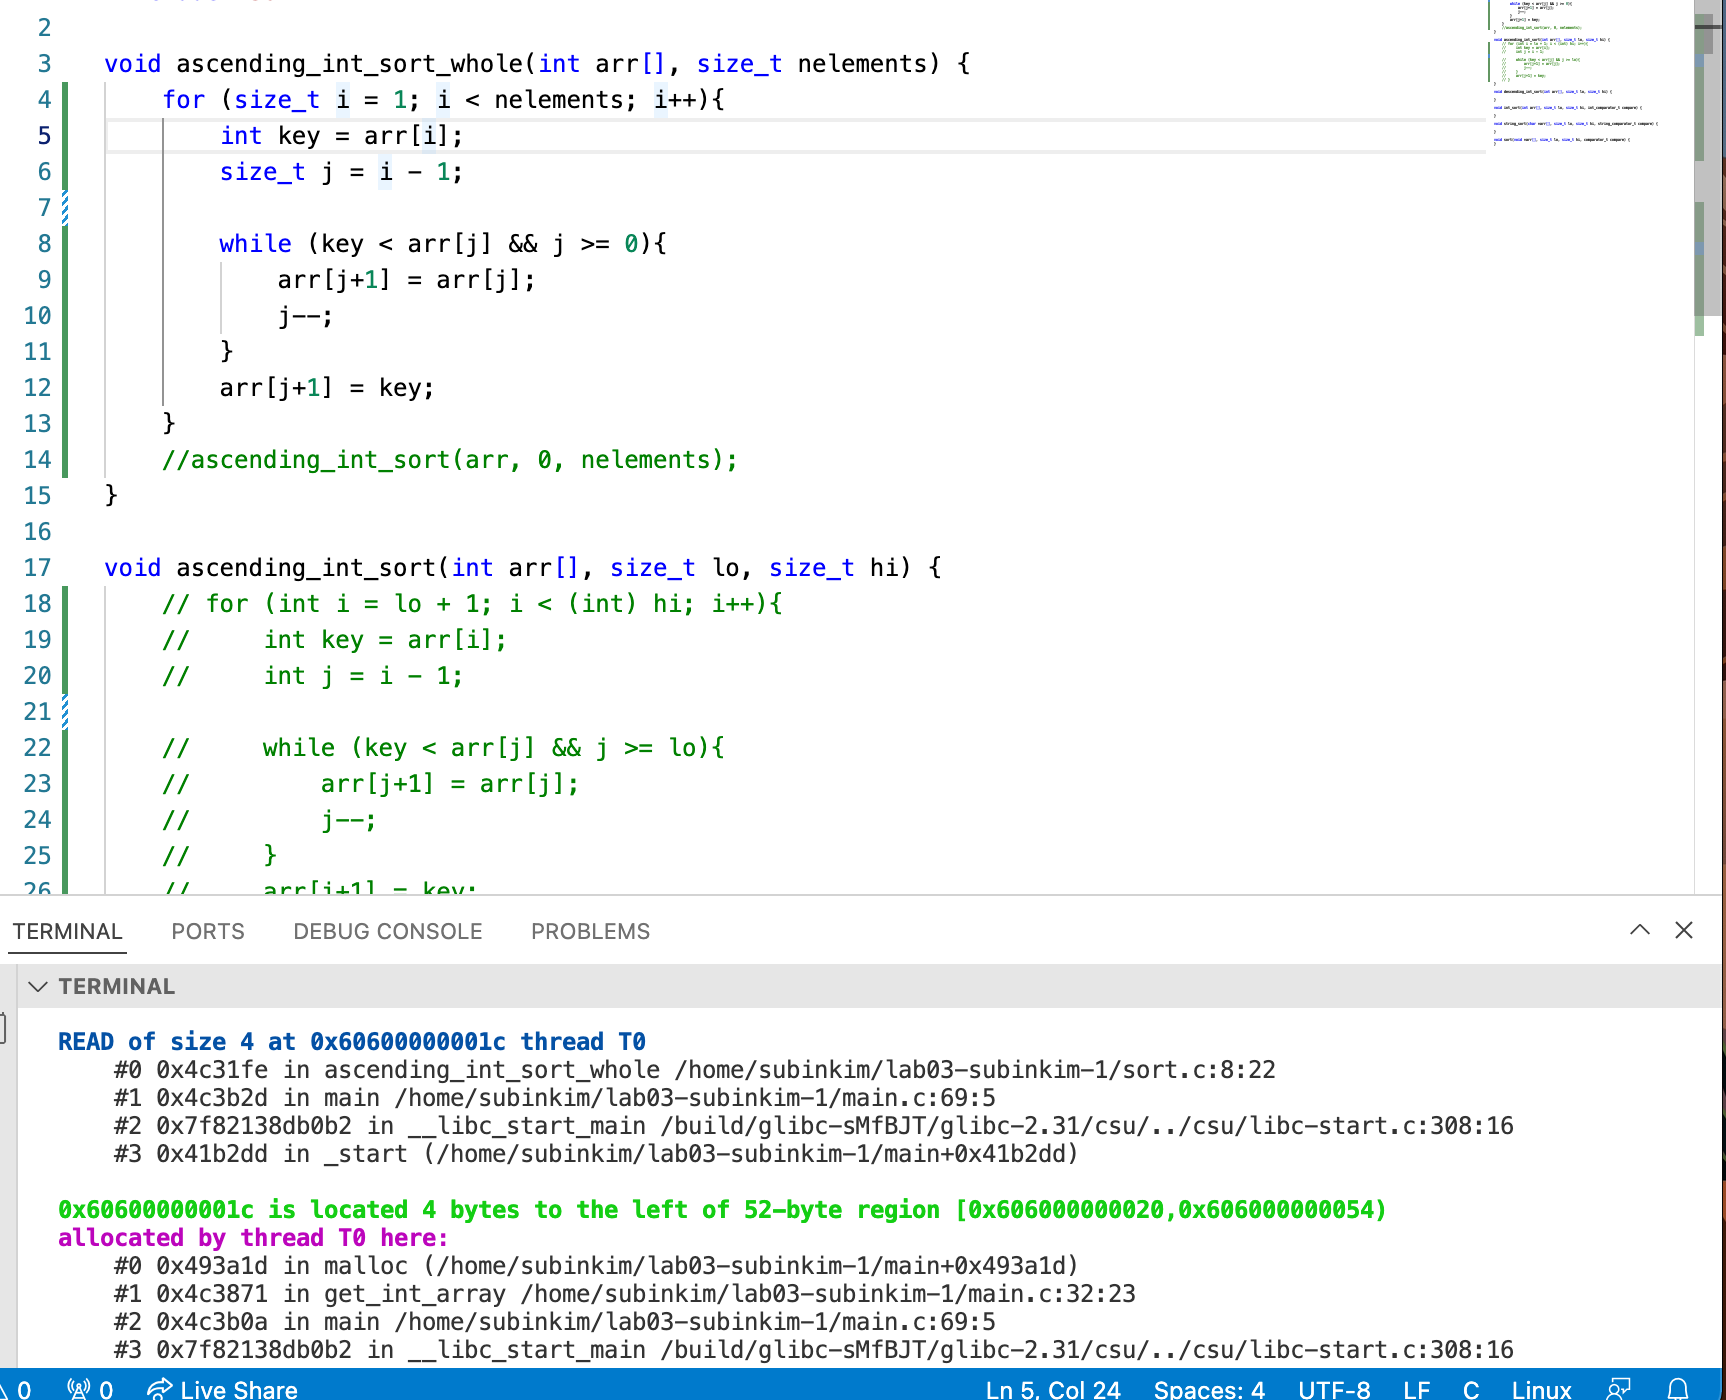The image size is (1726, 1400).
Task: Change indentation via Spaces: 4
Action: pyautogui.click(x=1208, y=1389)
